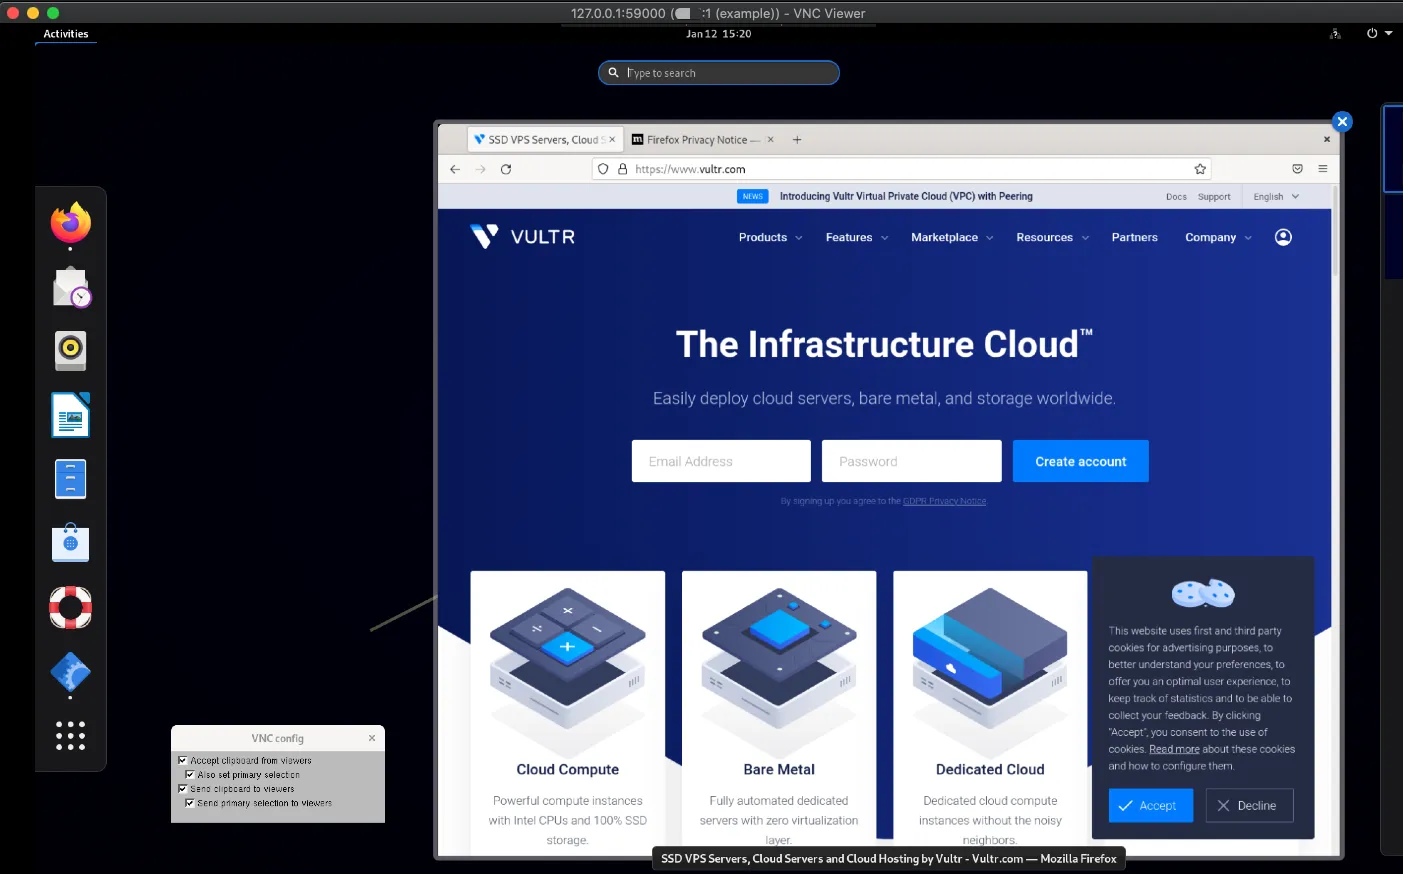
Task: Open Rhythmbox speaker icon in dock
Action: pyautogui.click(x=70, y=350)
